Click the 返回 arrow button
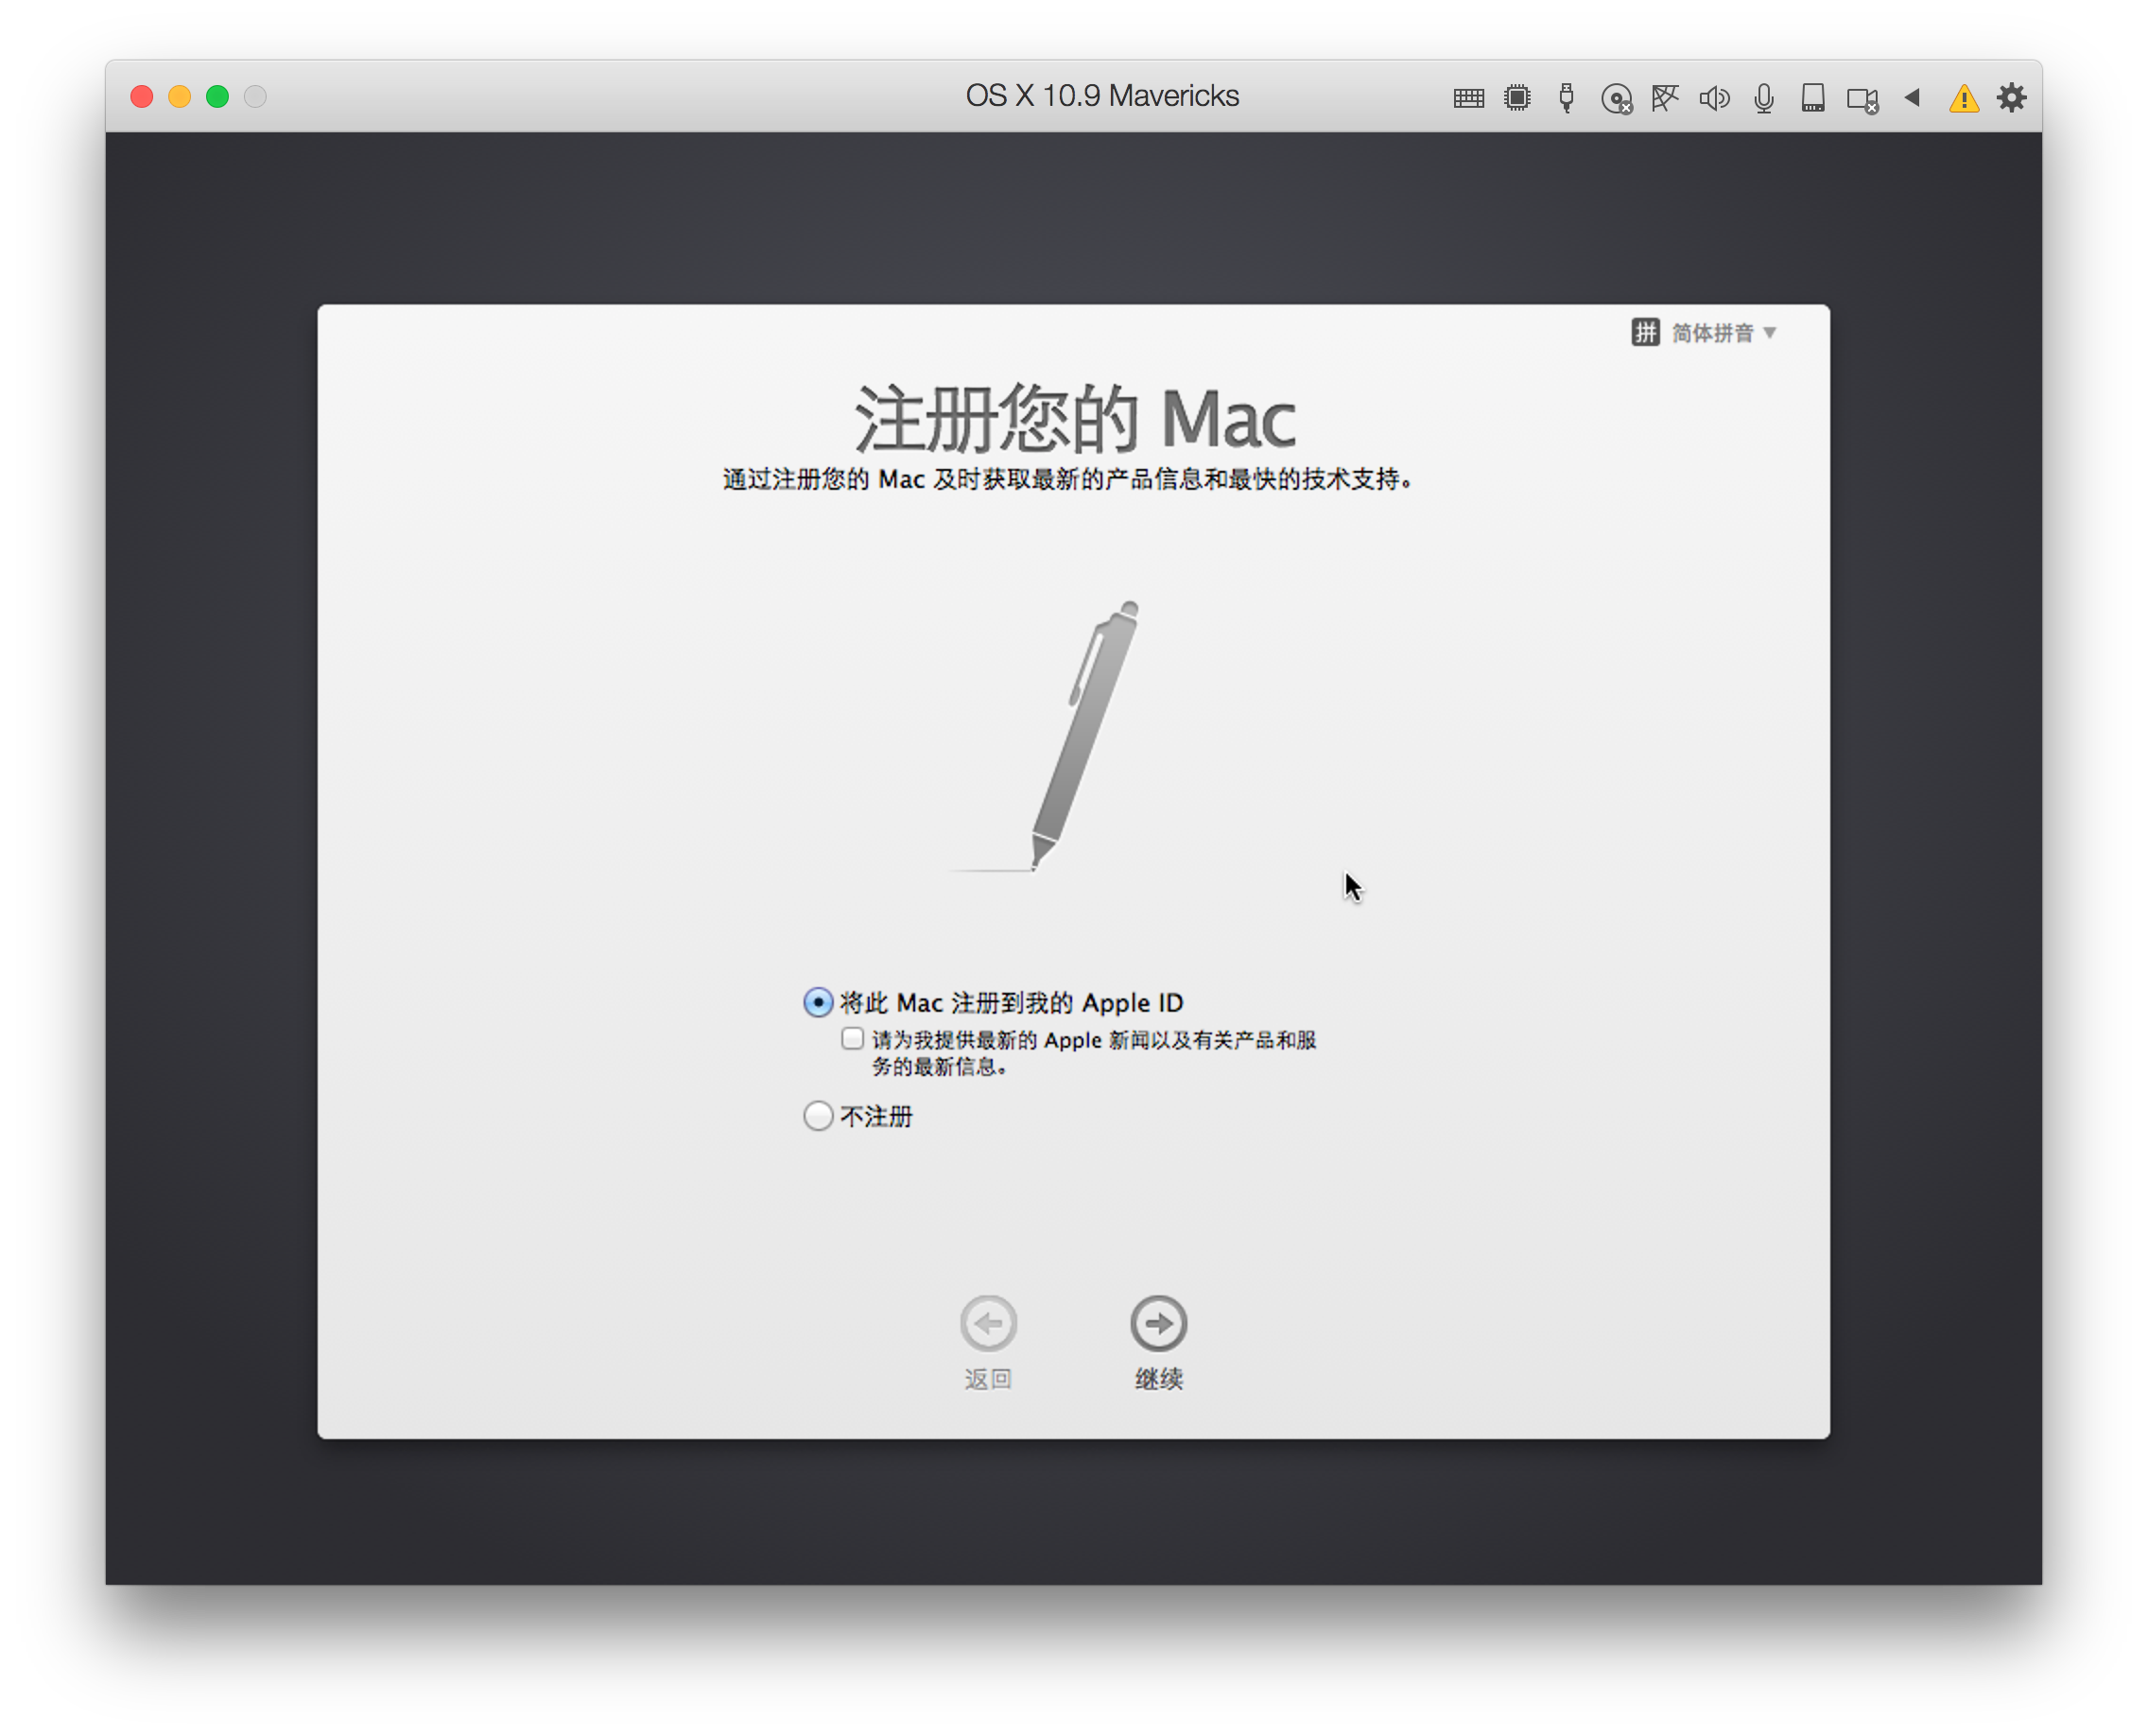Screen dimensions: 2148x1736 (x=988, y=1322)
